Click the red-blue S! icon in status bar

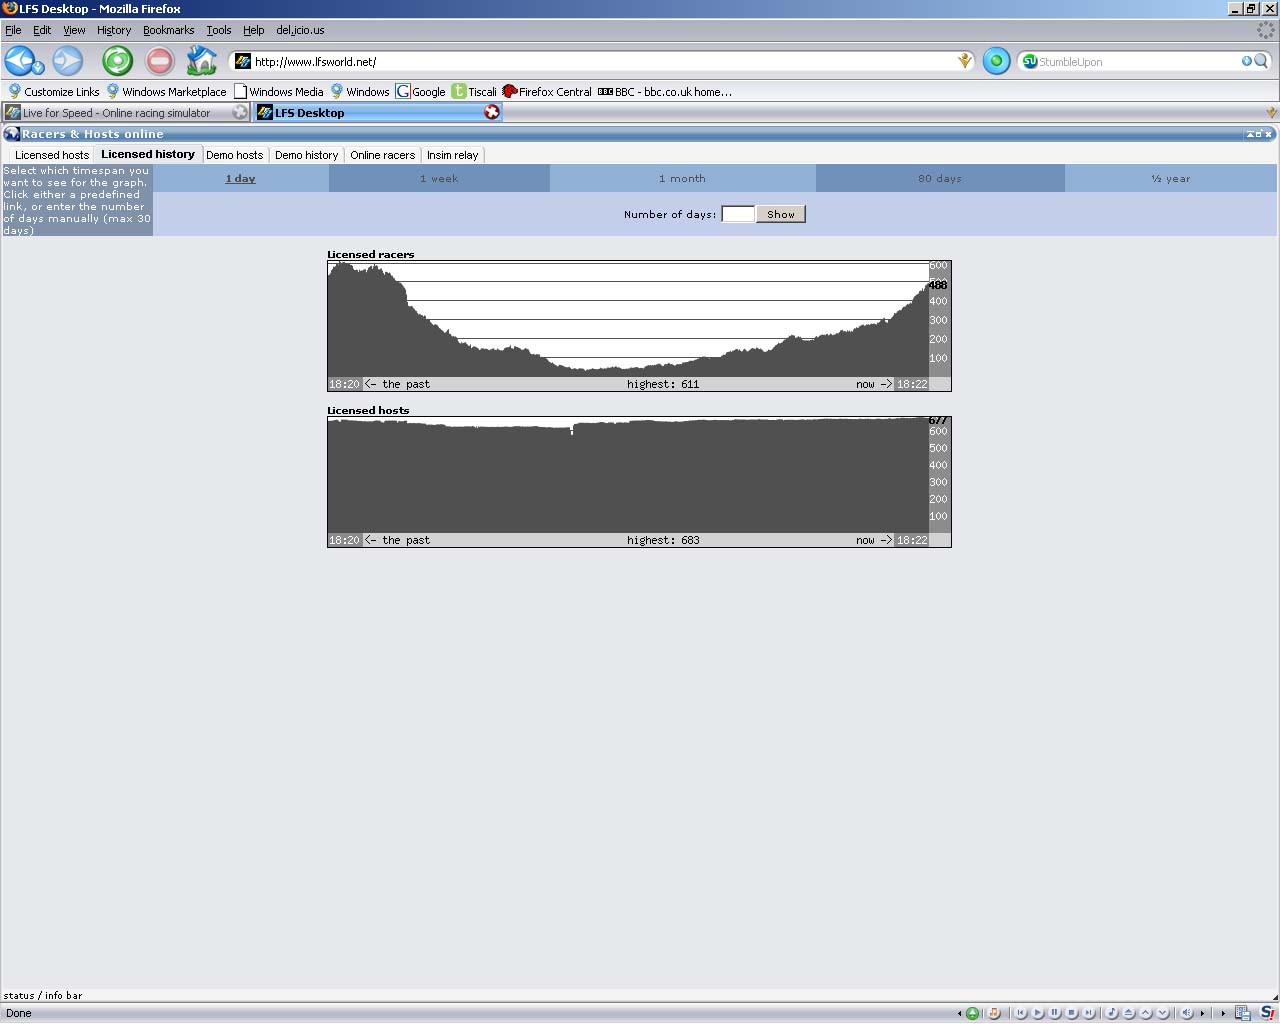point(1267,1013)
